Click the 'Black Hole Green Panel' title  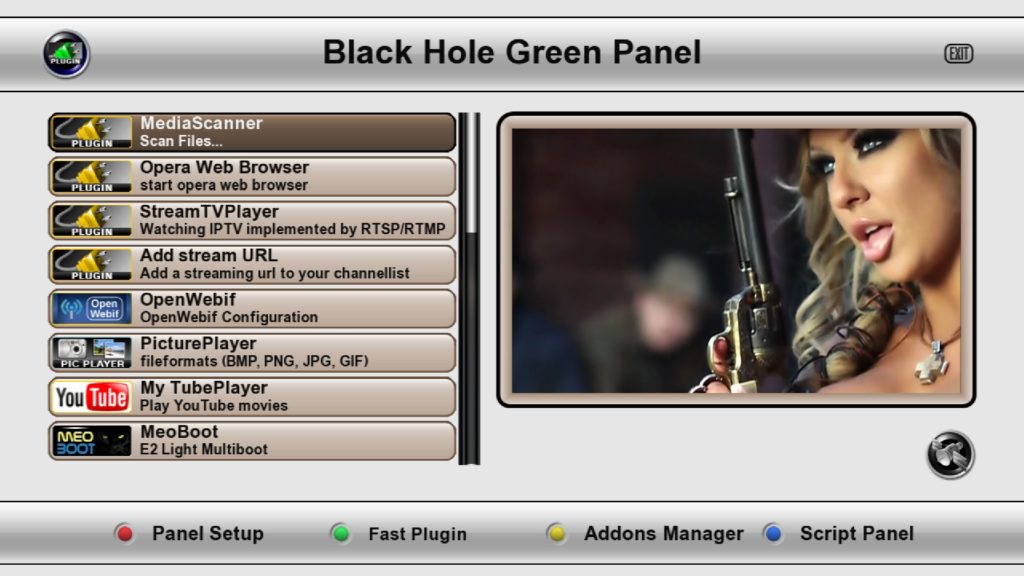point(512,52)
